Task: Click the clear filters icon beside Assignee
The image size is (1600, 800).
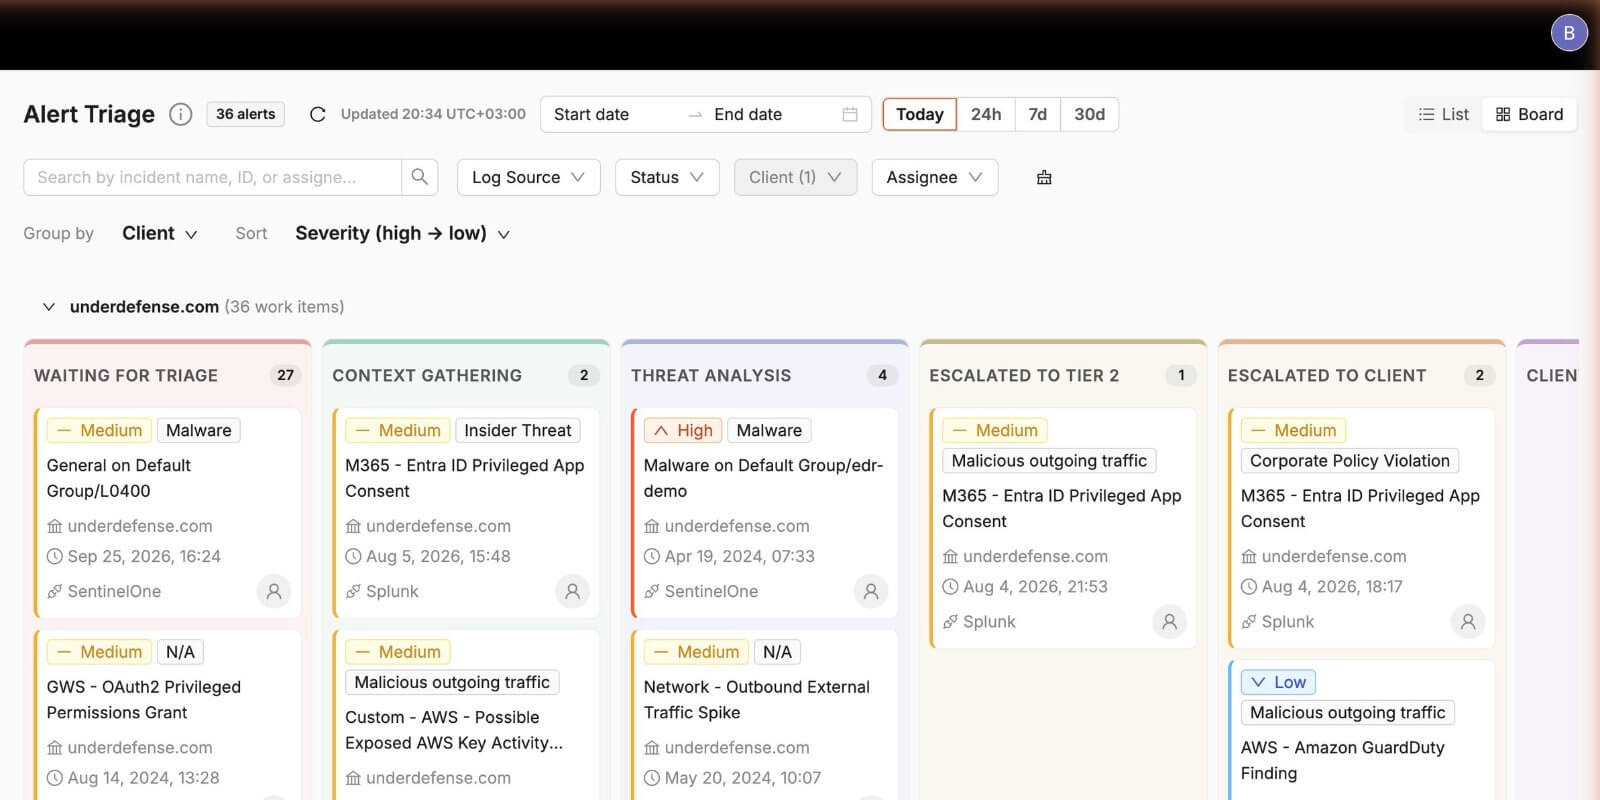Action: (1044, 177)
